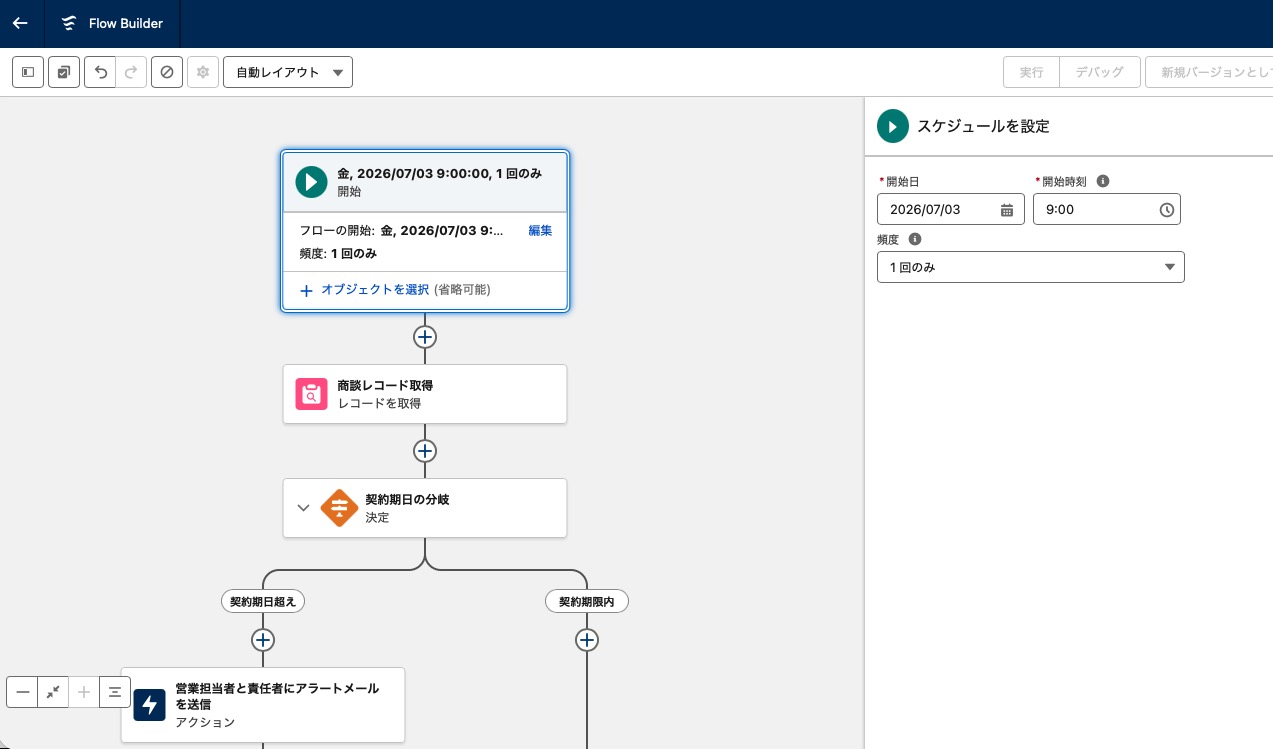Screen dimensions: 1273x749
Task: Click the greyed canvas zoom-in button
Action: click(84, 692)
